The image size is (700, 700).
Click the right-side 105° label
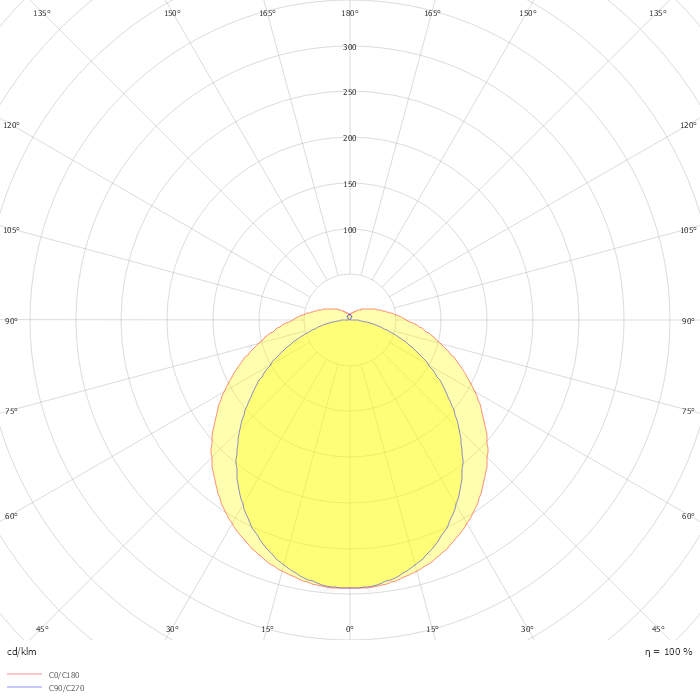tap(688, 230)
